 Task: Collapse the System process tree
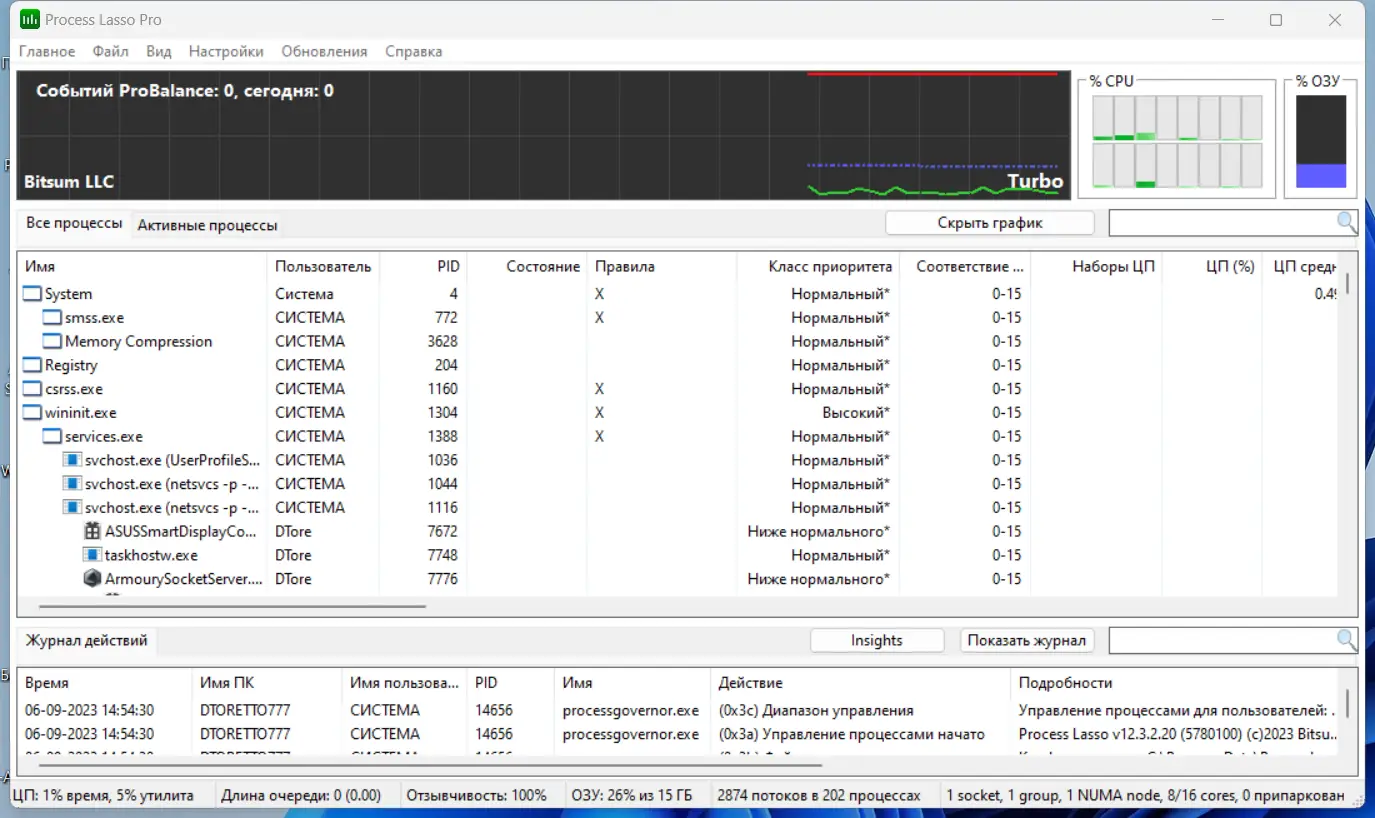click(x=31, y=293)
